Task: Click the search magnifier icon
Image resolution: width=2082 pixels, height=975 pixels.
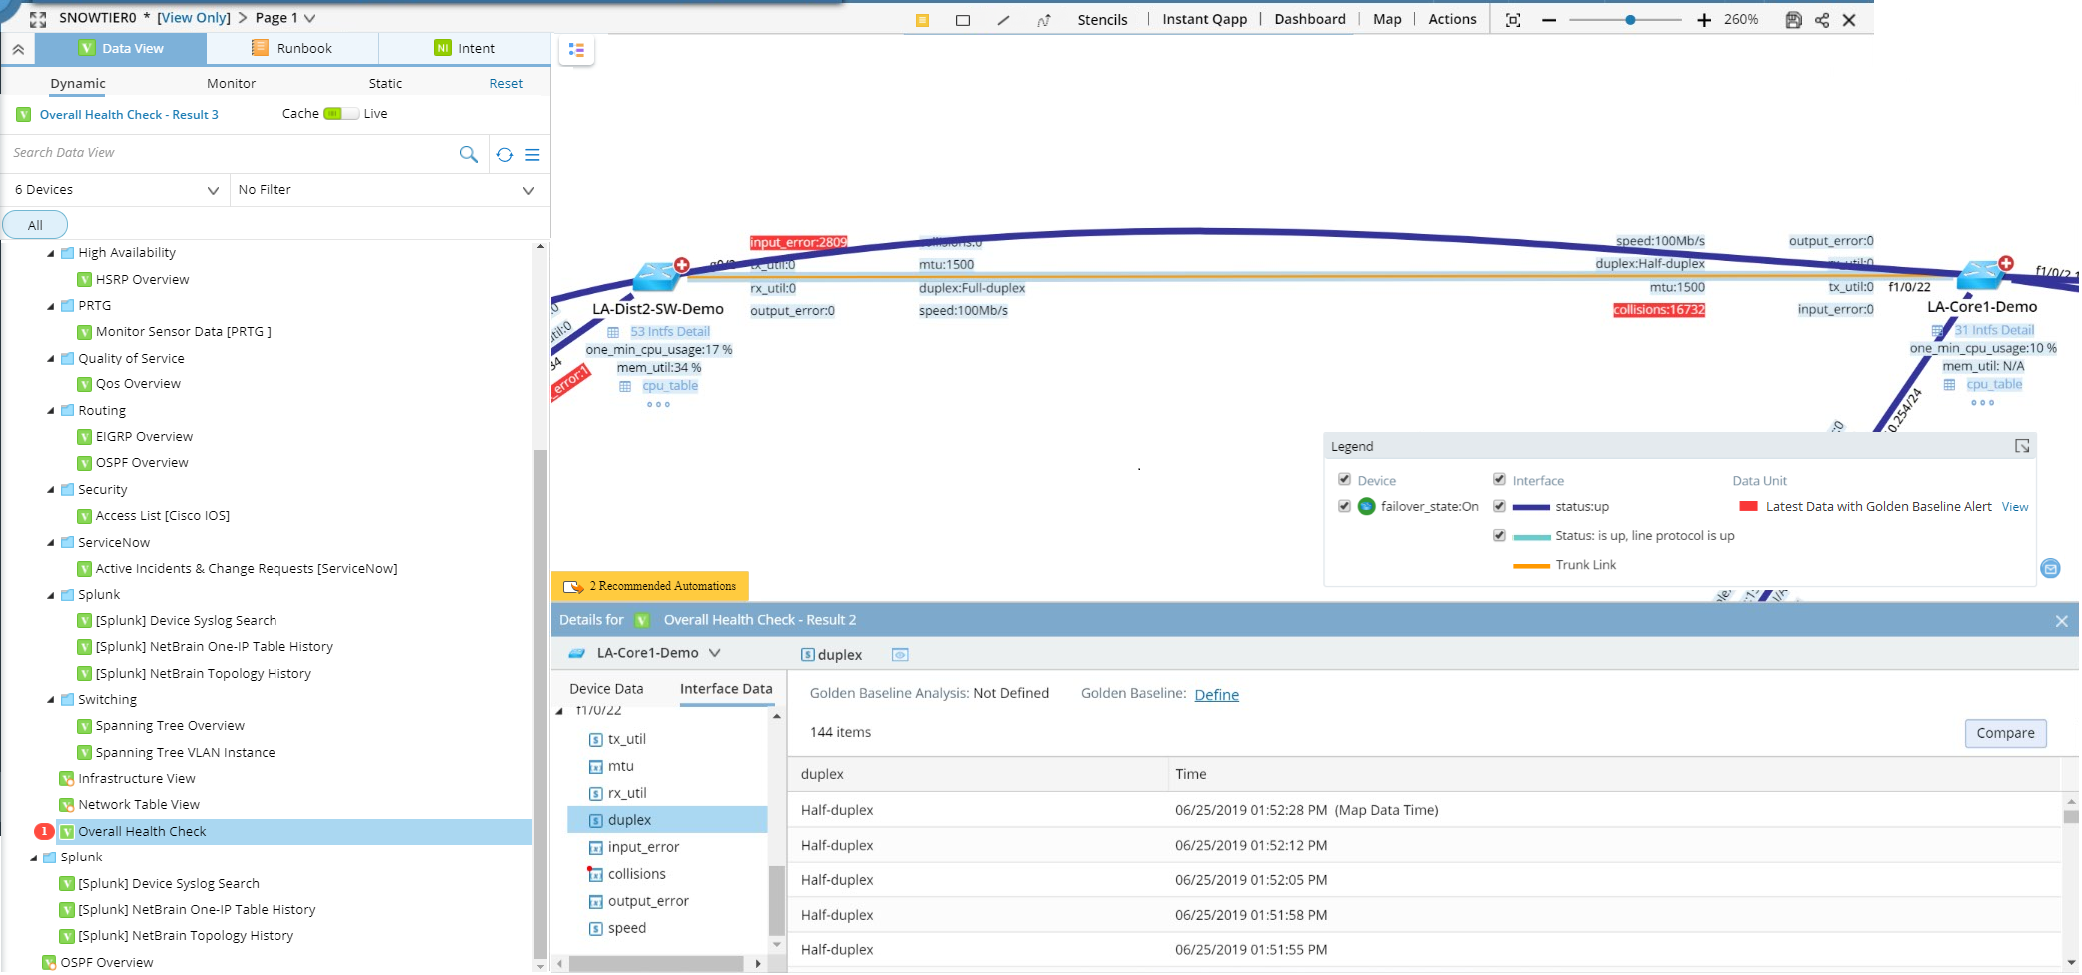Action: pyautogui.click(x=468, y=154)
